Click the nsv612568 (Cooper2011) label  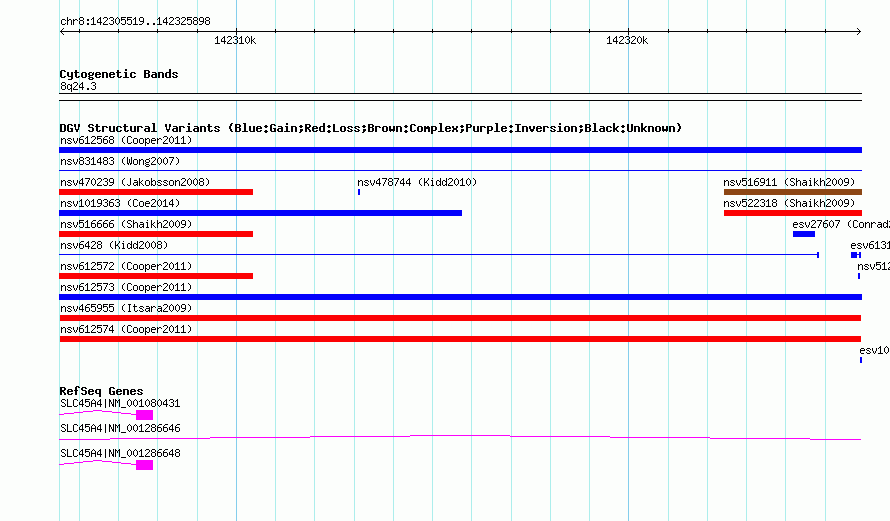(126, 140)
